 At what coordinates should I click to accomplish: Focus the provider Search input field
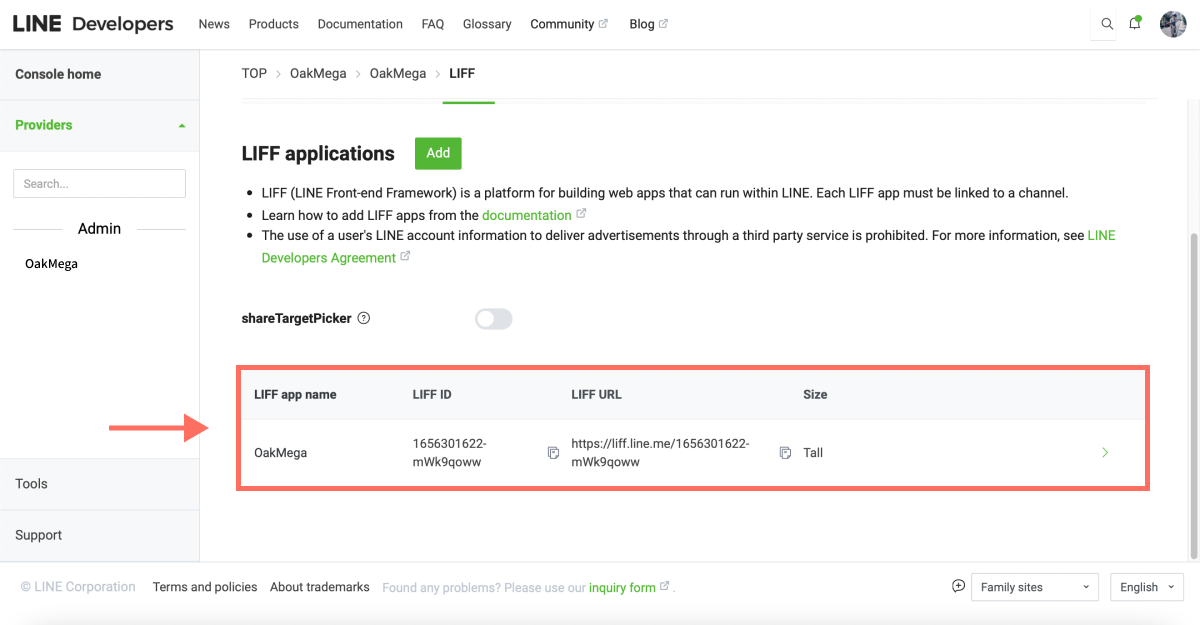[99, 184]
